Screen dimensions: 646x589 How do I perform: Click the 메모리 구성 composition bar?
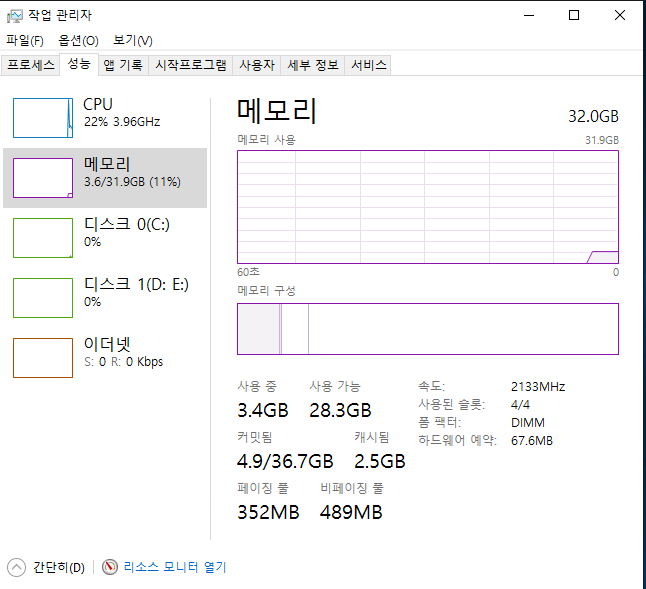click(x=427, y=329)
